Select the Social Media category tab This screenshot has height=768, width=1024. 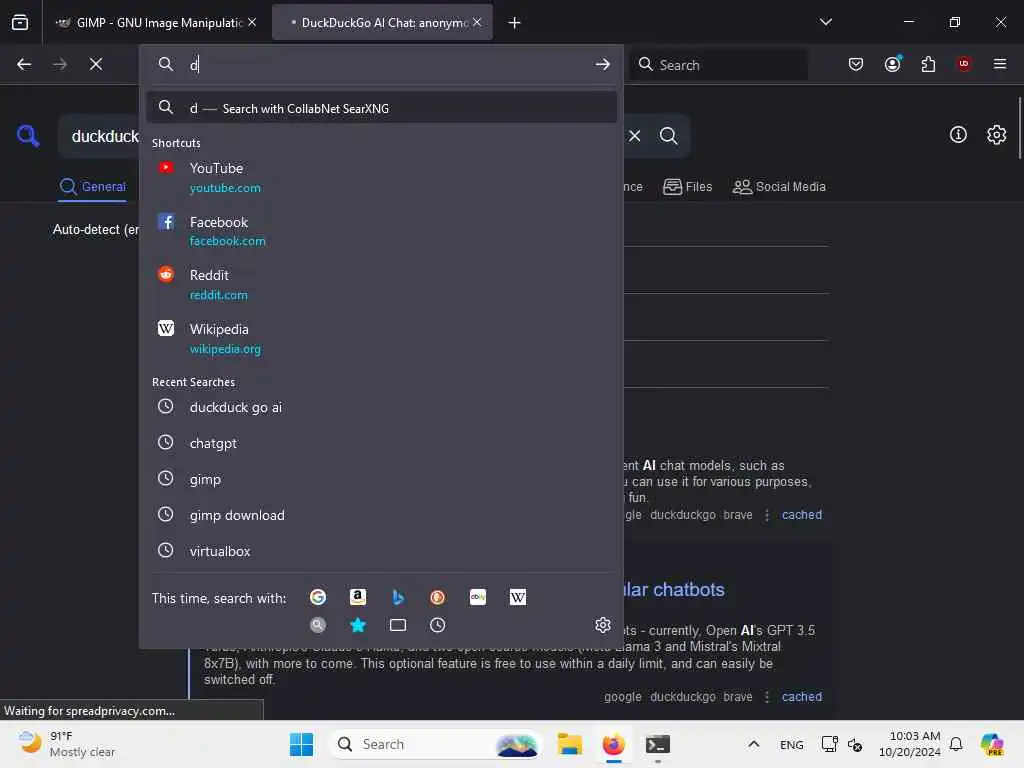click(x=778, y=187)
